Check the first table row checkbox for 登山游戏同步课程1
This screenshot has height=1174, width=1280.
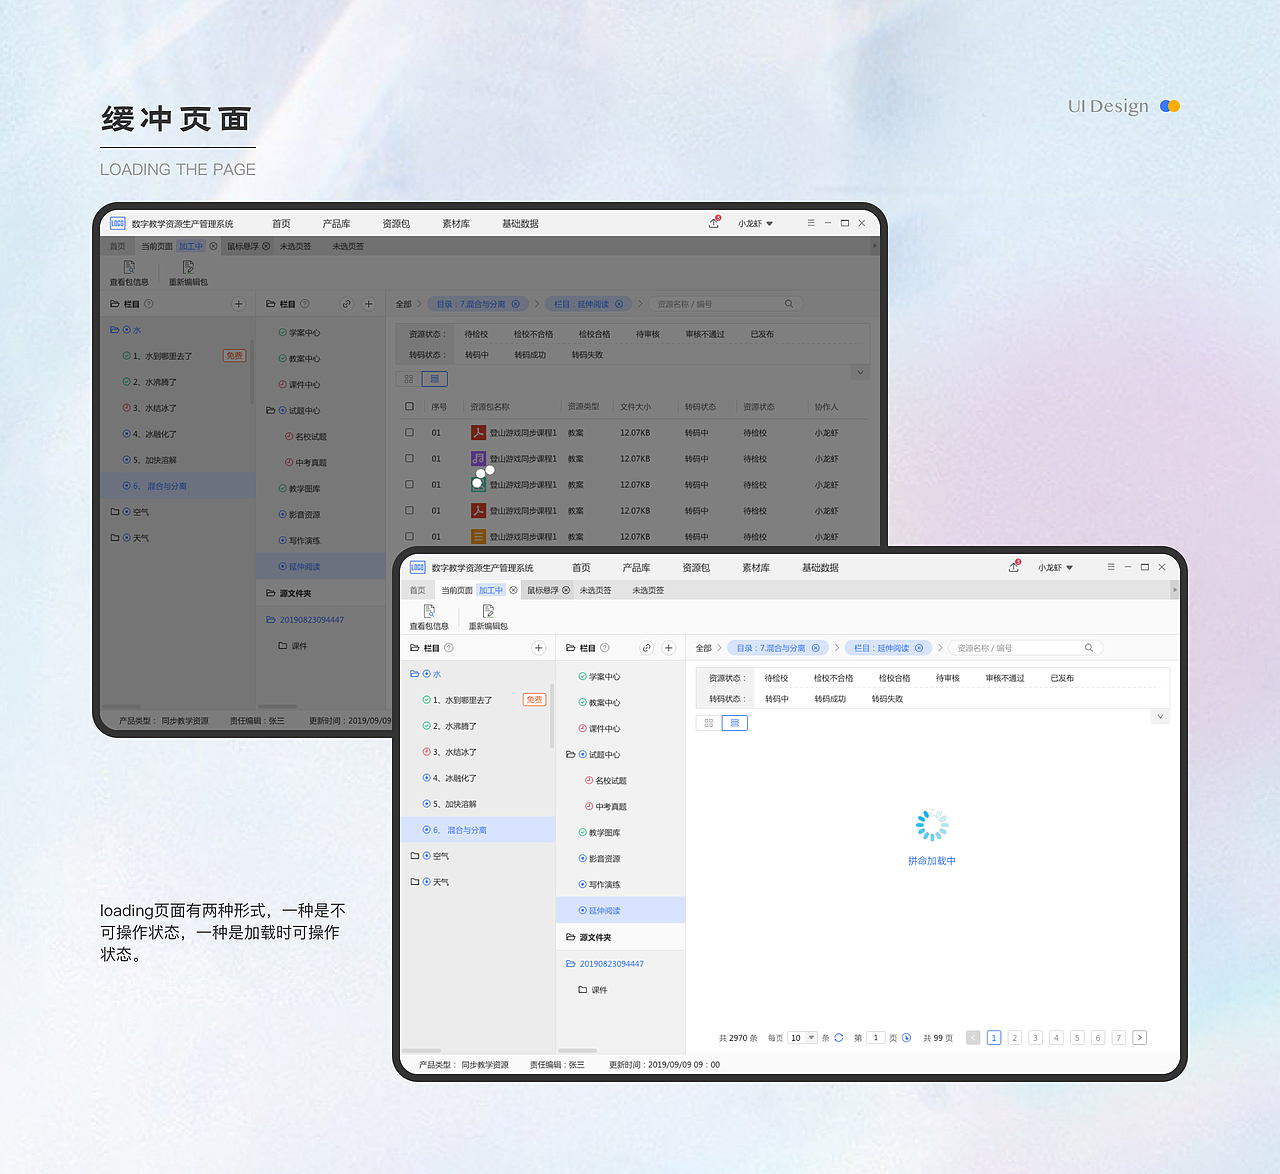tap(410, 432)
